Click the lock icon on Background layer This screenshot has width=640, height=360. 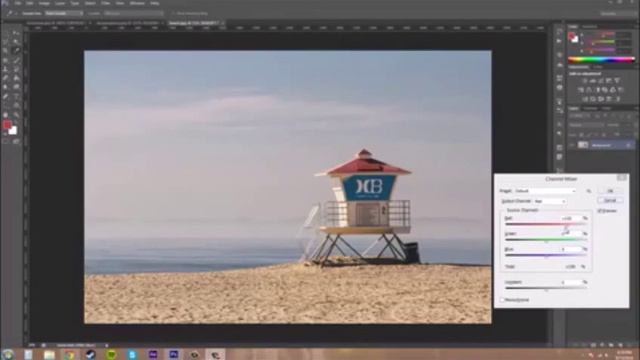629,145
